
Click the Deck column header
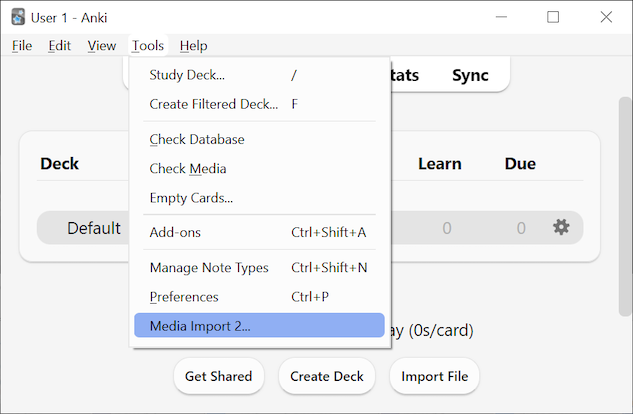(x=59, y=164)
